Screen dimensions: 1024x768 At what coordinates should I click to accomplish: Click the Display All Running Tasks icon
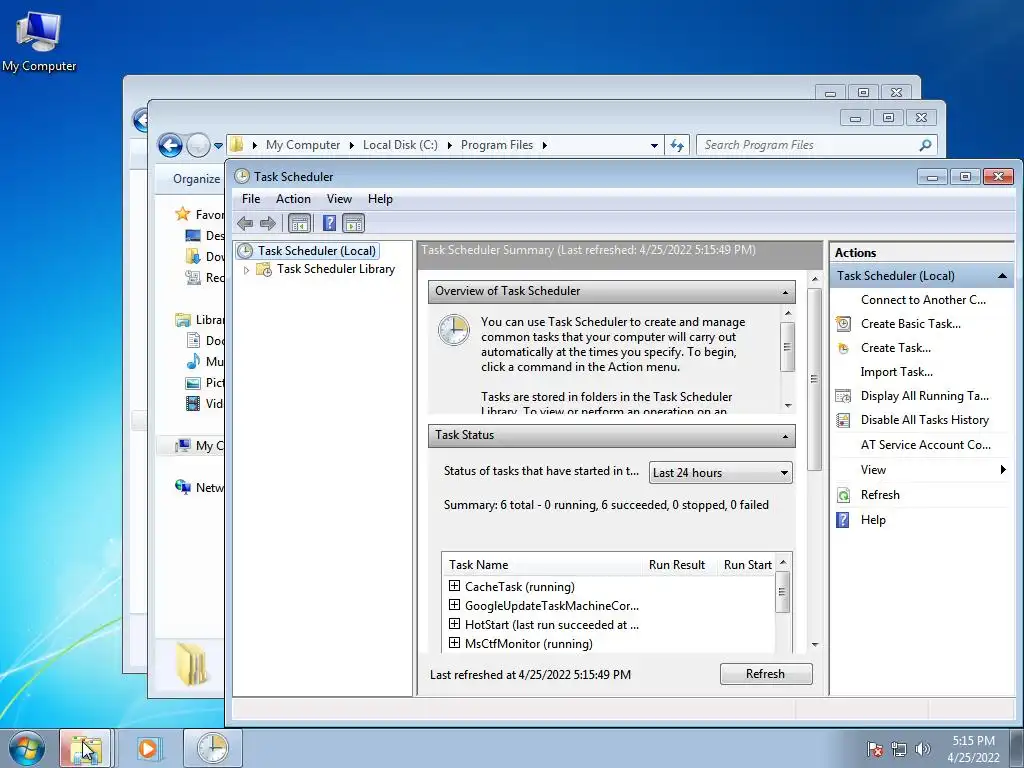click(843, 396)
